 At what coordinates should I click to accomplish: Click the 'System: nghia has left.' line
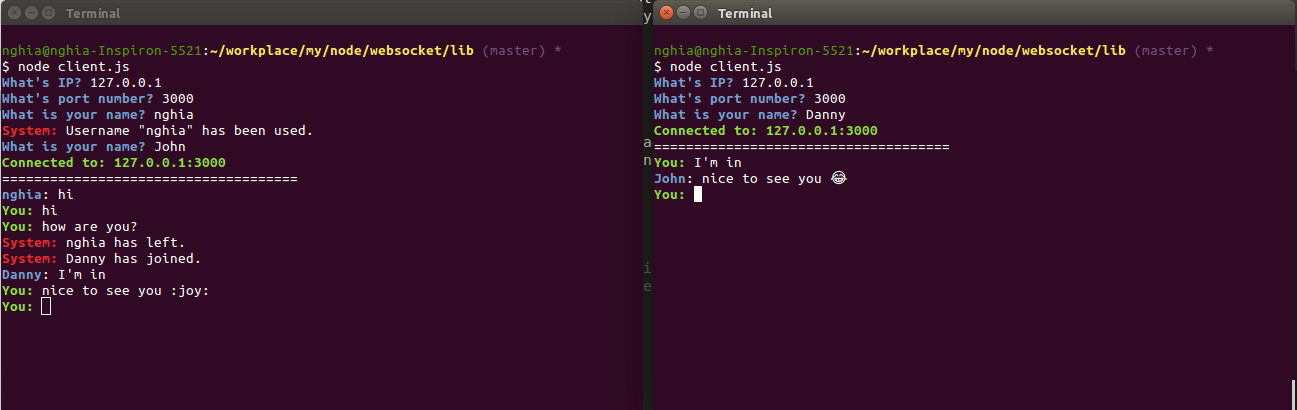[x=94, y=242]
